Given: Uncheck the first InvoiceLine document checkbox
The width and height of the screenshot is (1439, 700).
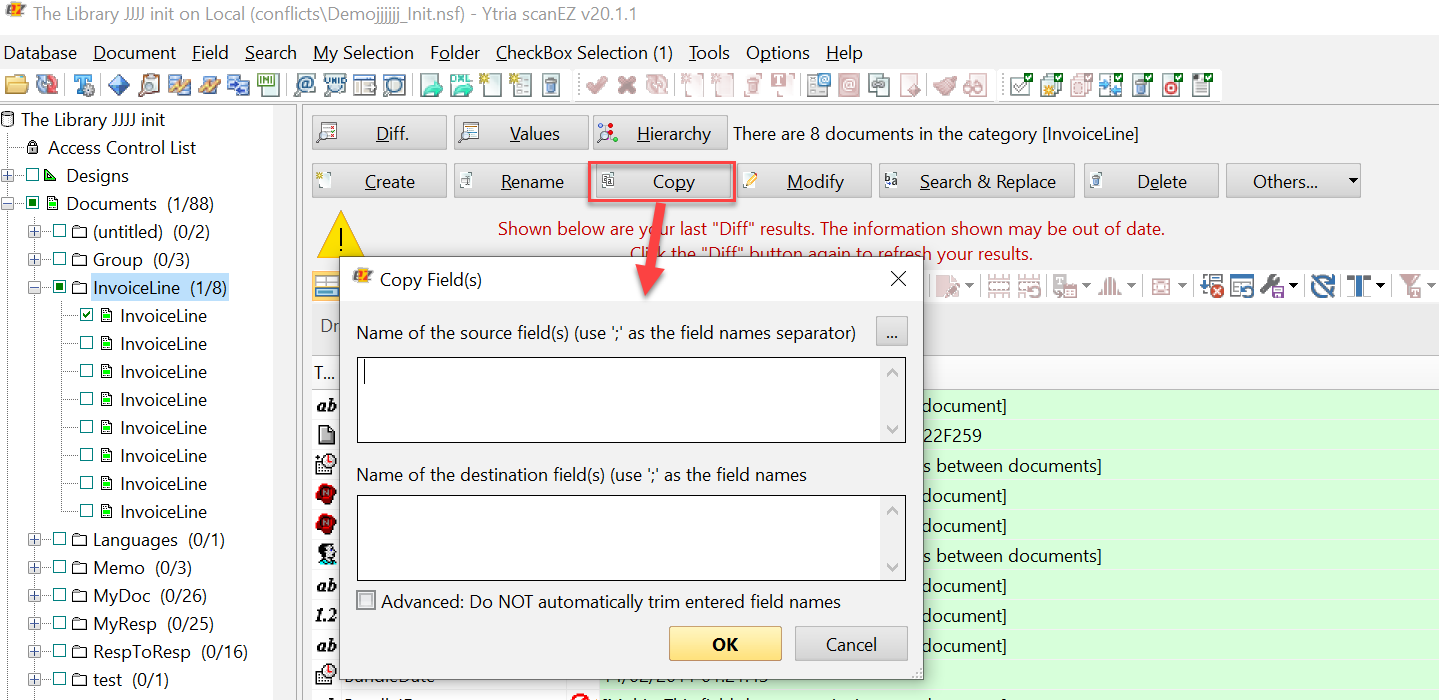Looking at the screenshot, I should pyautogui.click(x=87, y=316).
